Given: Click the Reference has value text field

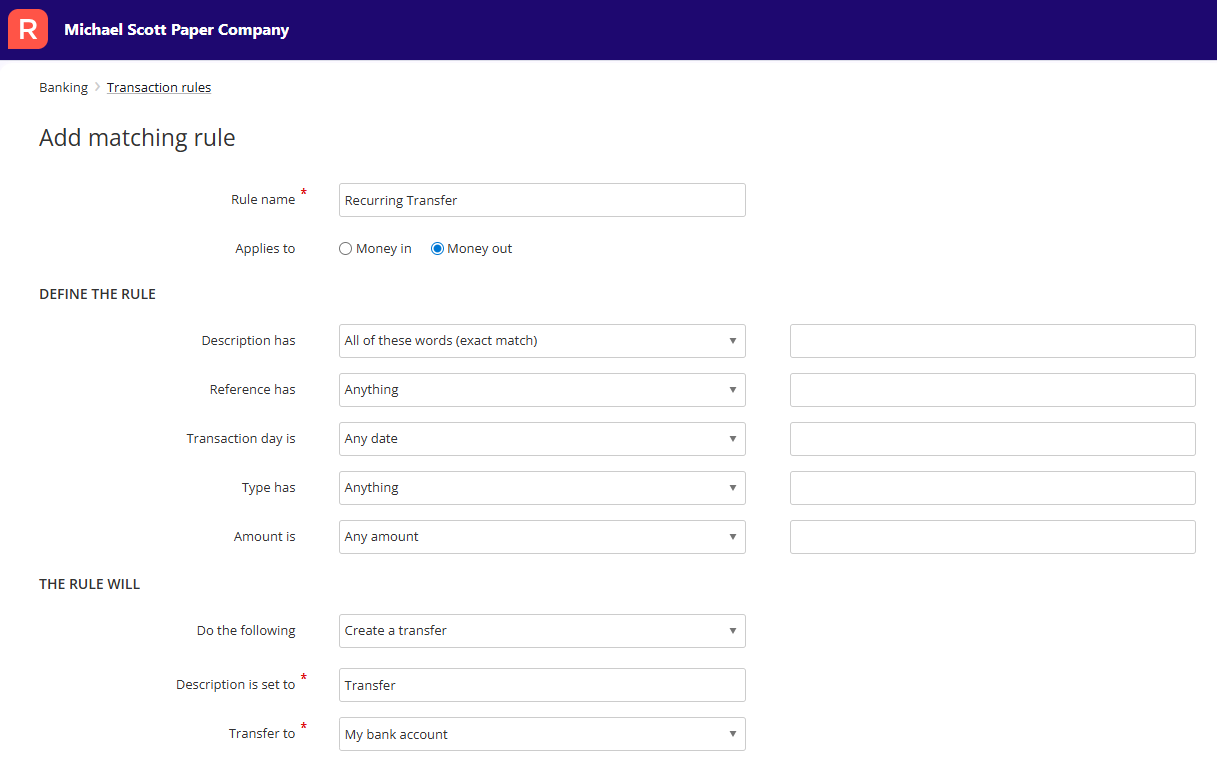Looking at the screenshot, I should tap(993, 390).
